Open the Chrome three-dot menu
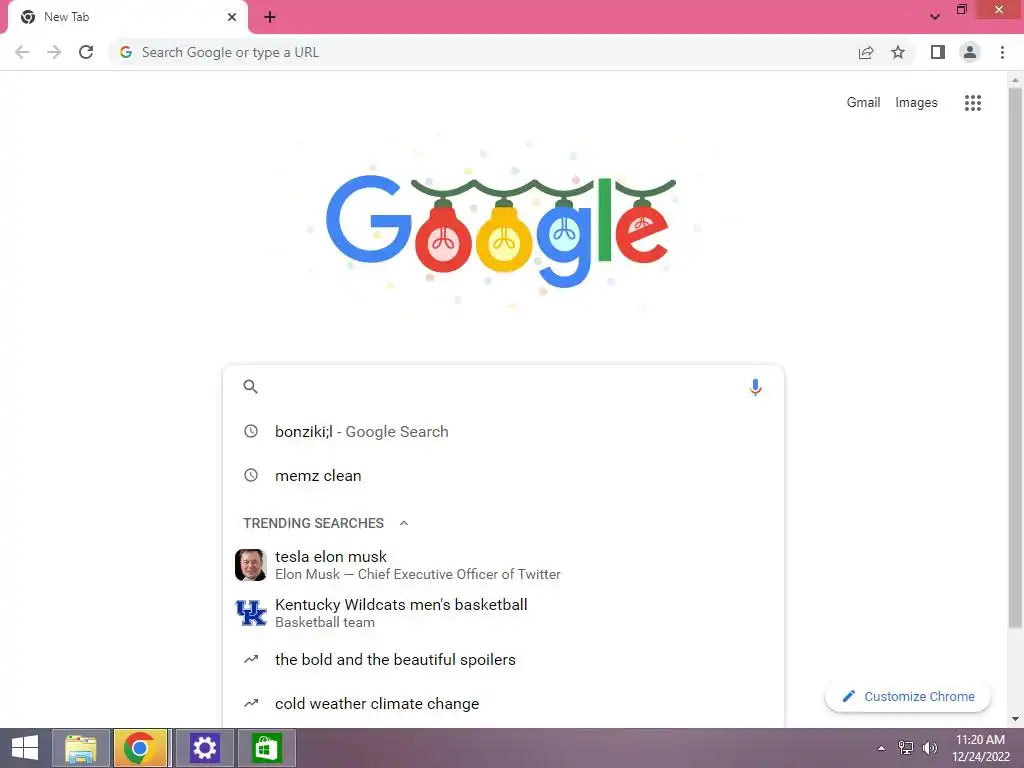1024x768 pixels. [x=1002, y=52]
